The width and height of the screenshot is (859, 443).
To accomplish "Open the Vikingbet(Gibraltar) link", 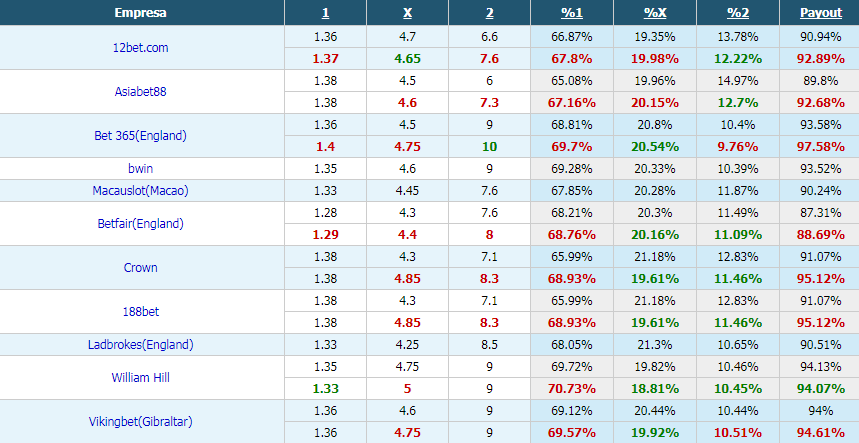I will tap(140, 422).
